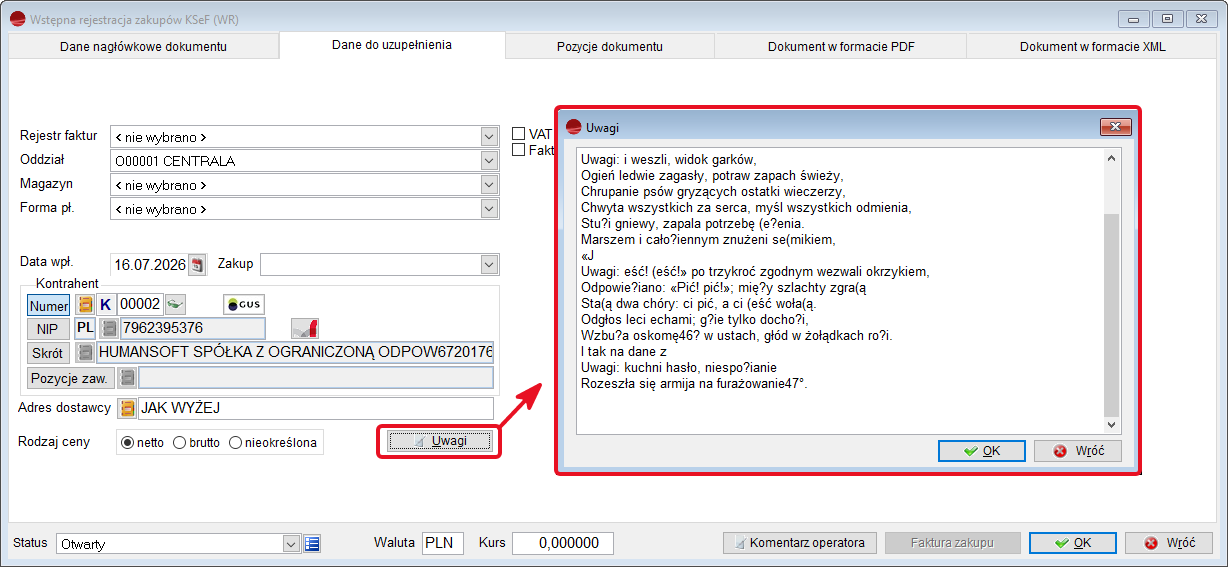
Task: Click the Data wpł. date field
Action: click(149, 265)
